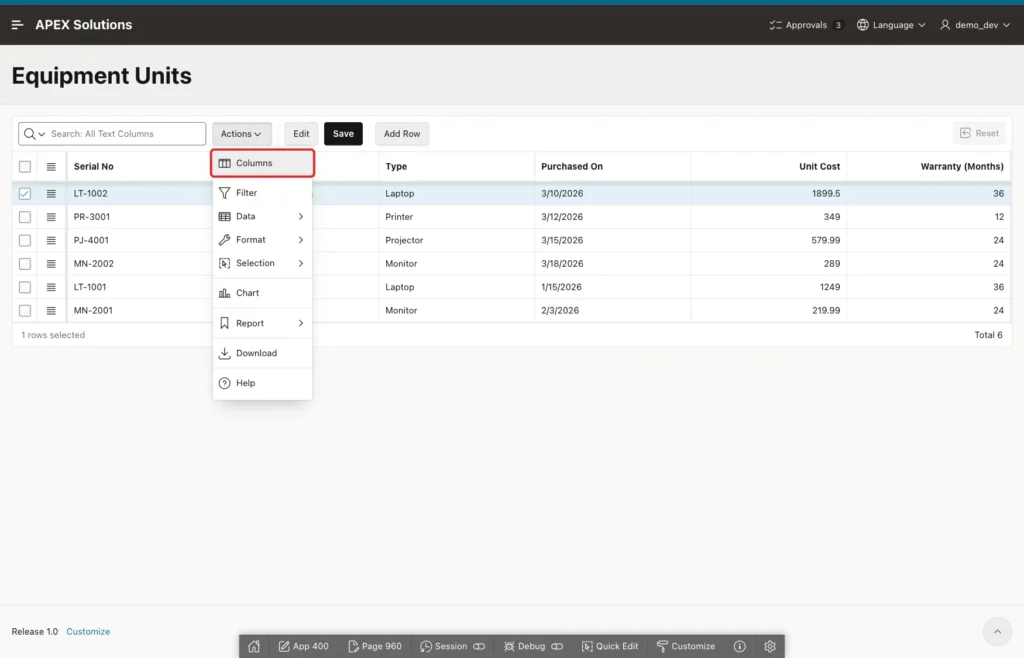Collapse the Actions dropdown button
1024x658 pixels.
click(x=242, y=134)
